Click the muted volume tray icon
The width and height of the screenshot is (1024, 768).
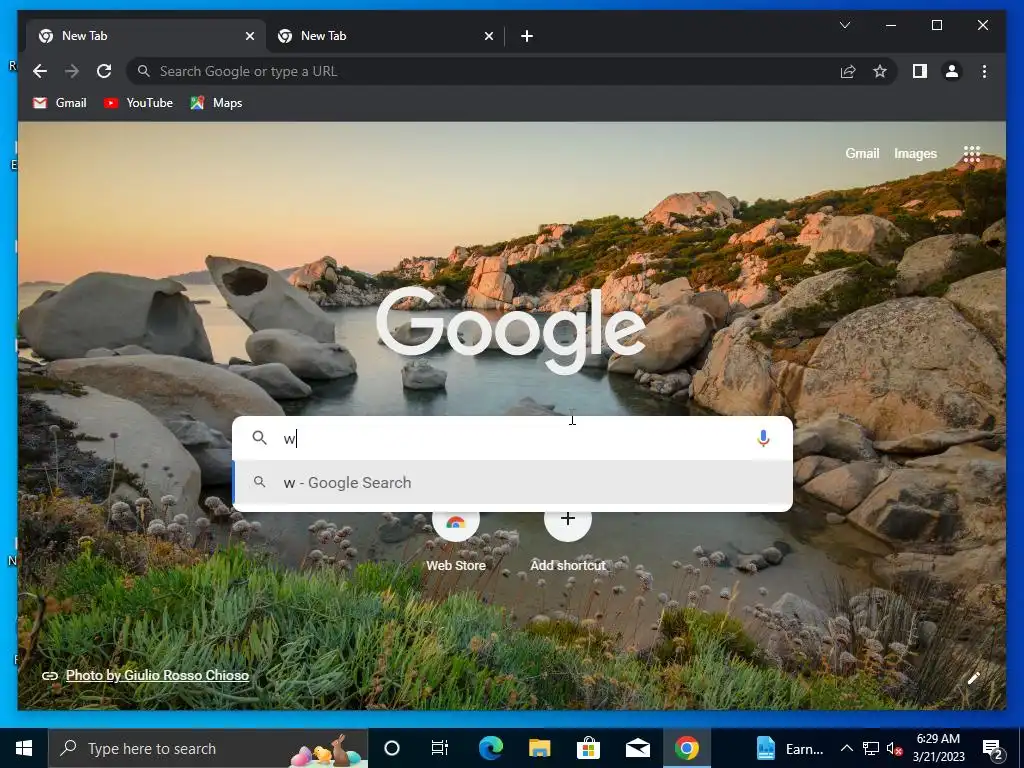point(894,748)
